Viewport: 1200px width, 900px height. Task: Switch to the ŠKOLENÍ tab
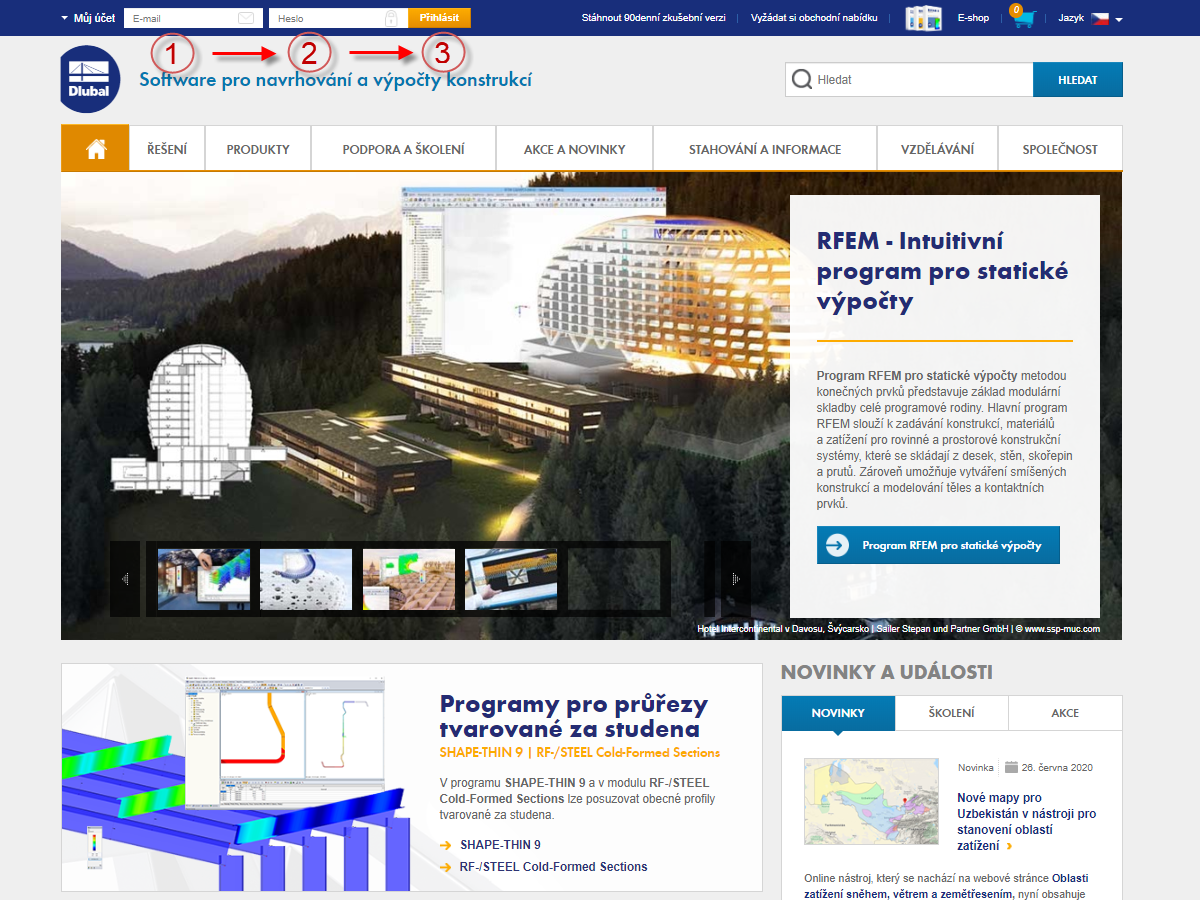click(x=952, y=713)
